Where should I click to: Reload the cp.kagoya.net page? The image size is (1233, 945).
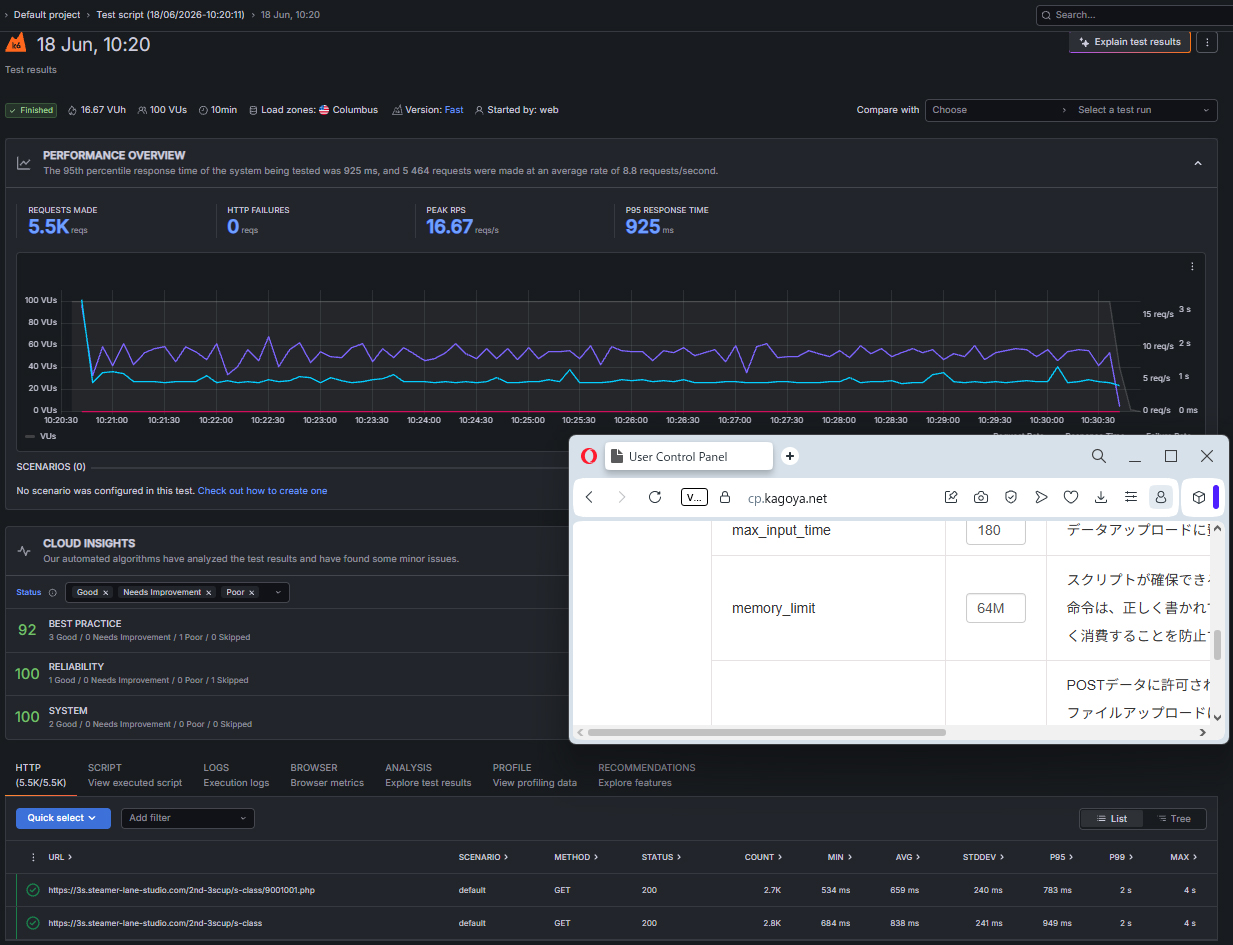(655, 497)
